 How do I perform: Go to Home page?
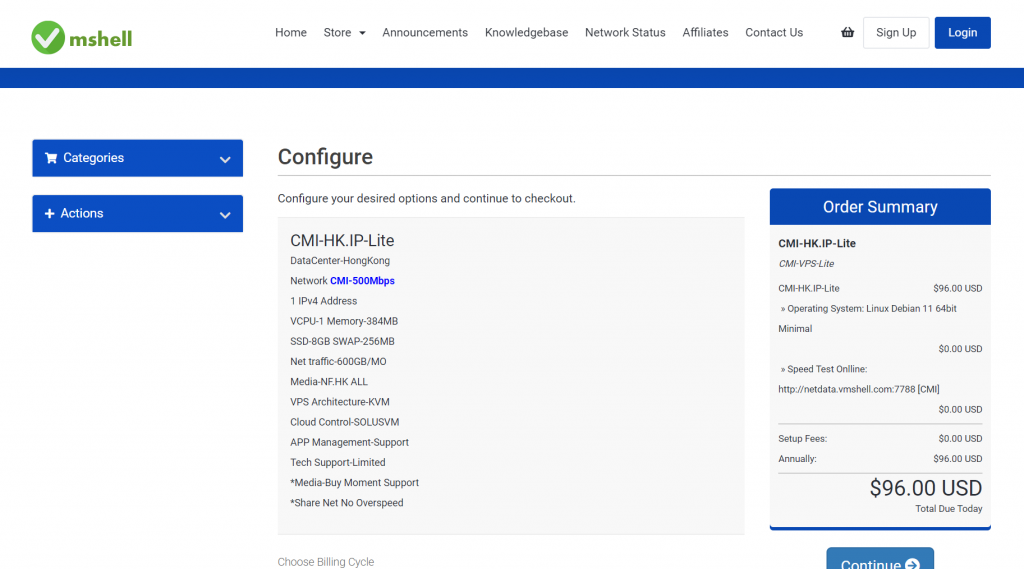291,33
